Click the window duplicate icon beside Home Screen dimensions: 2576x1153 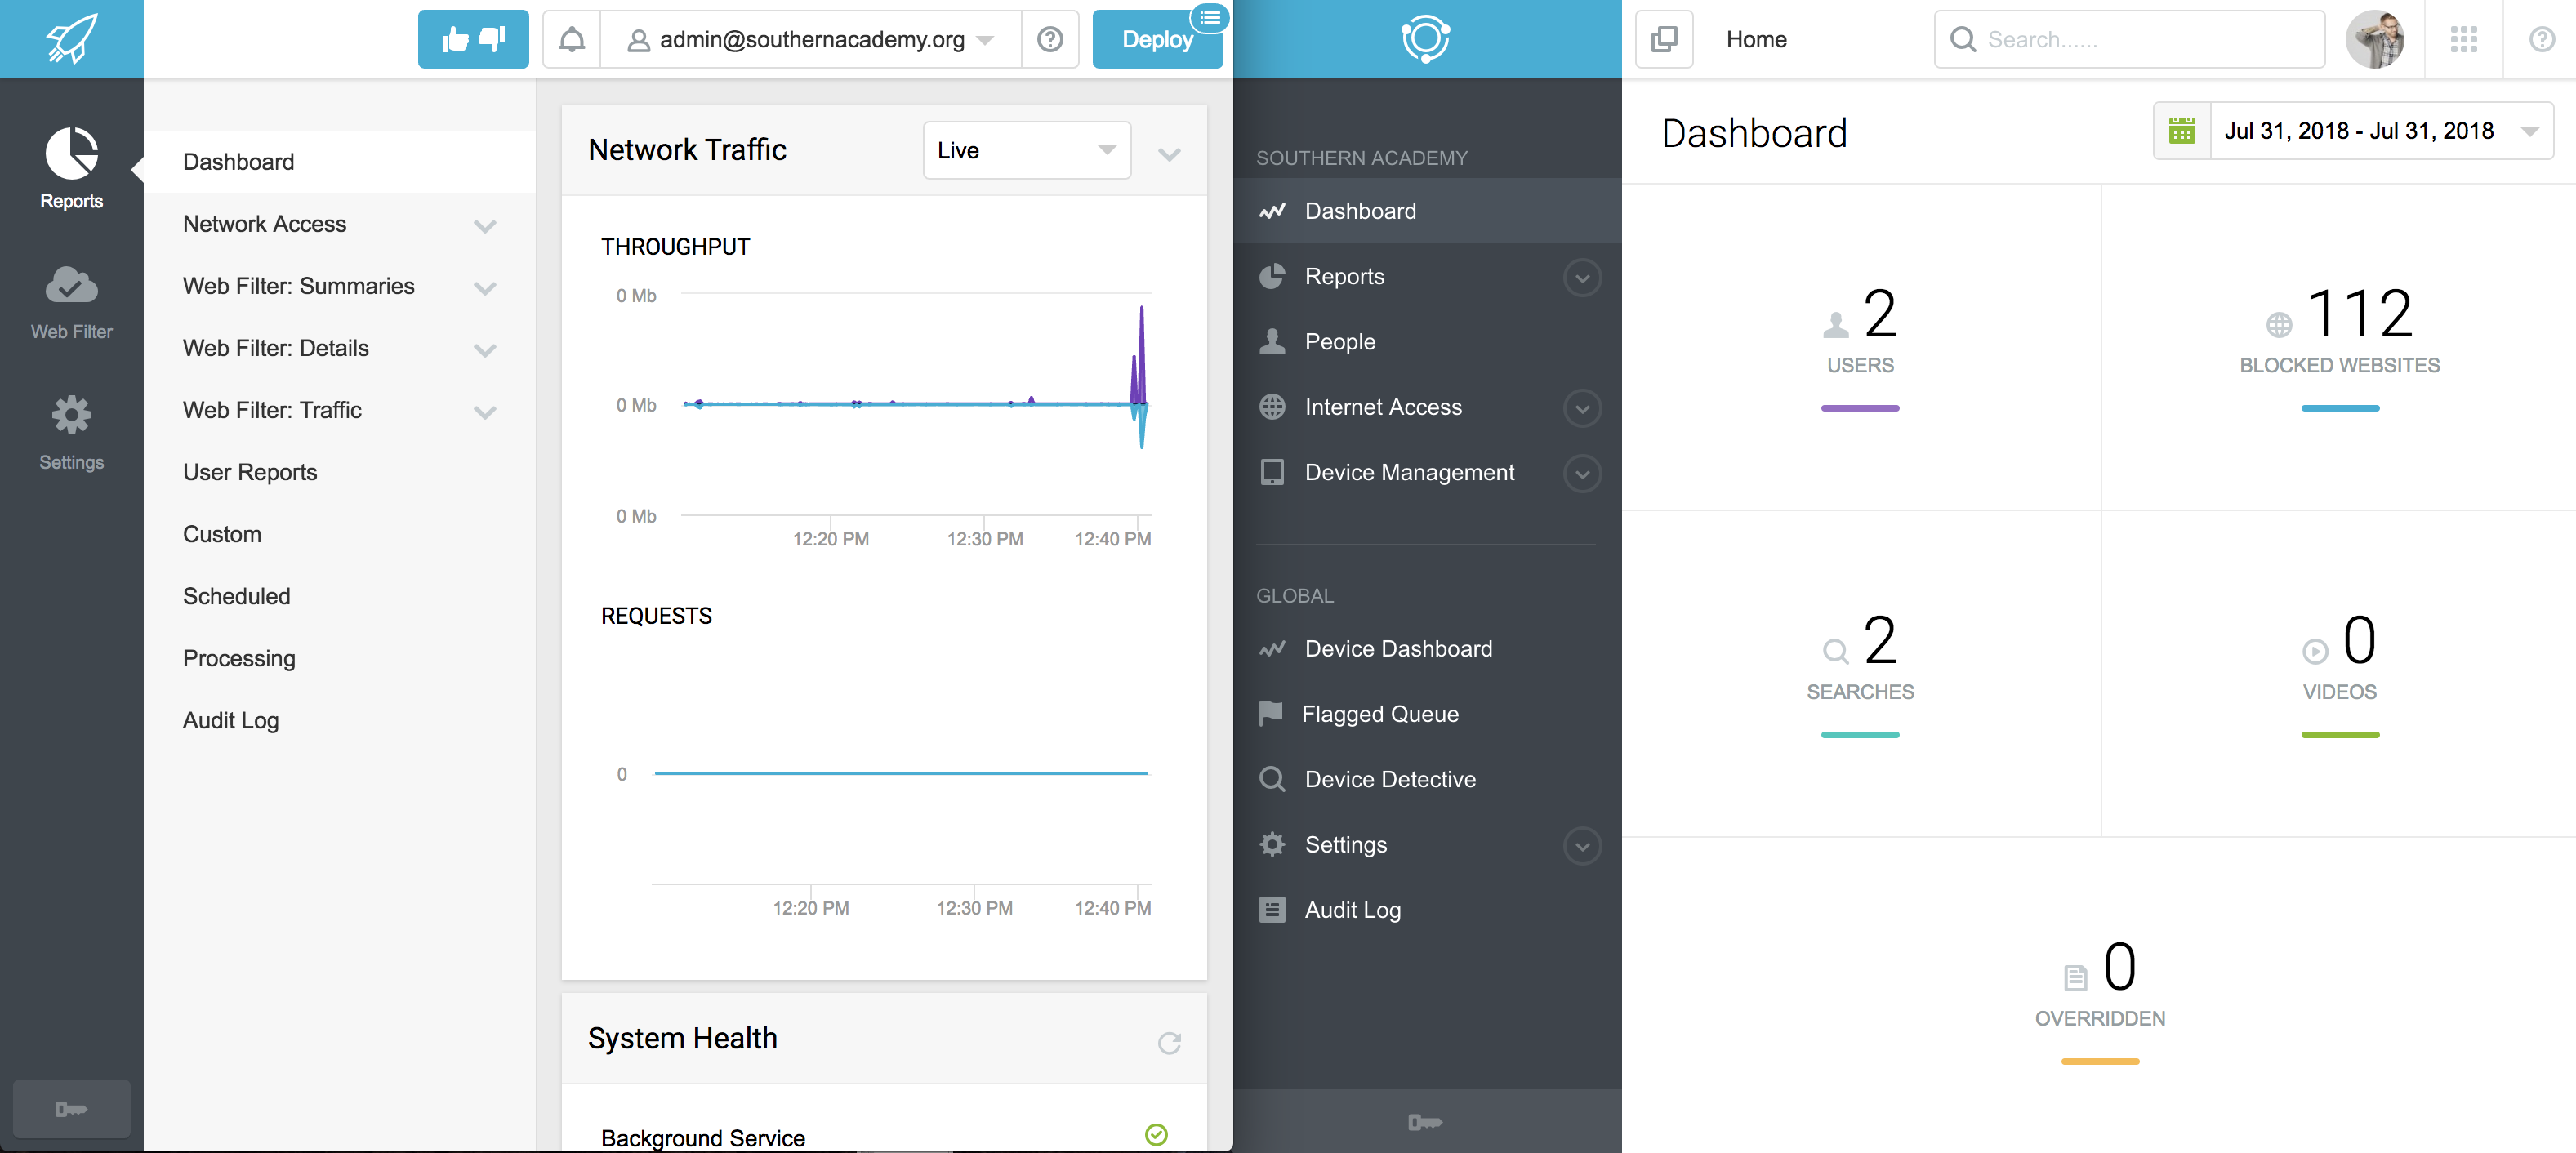coord(1664,39)
